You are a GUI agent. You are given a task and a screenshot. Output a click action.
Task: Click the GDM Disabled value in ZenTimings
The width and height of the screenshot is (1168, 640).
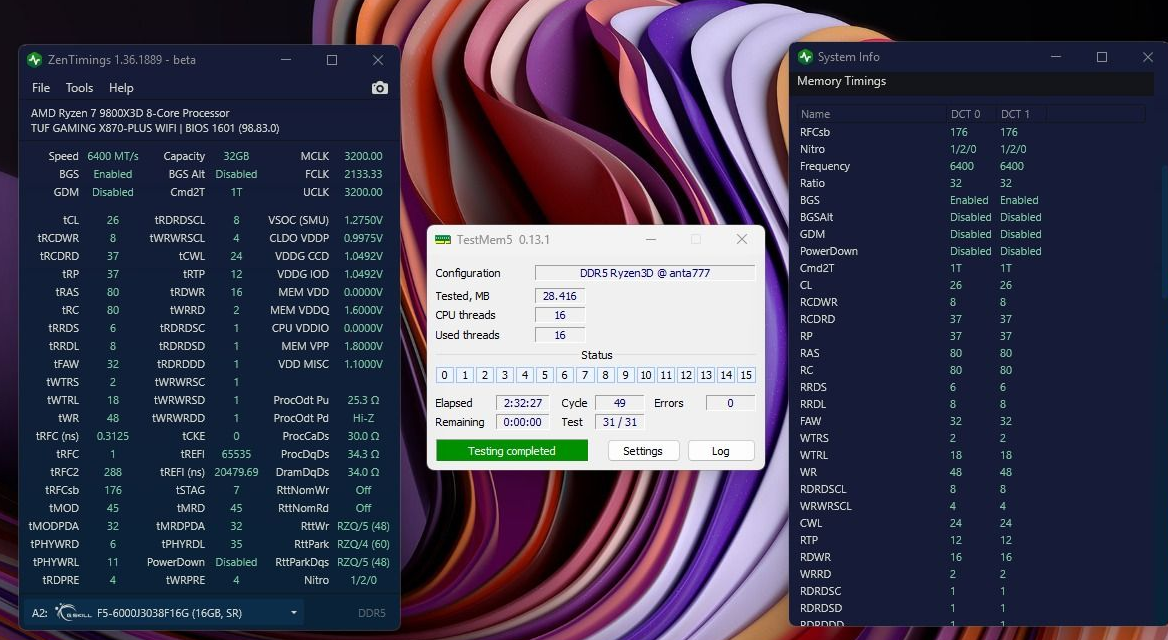tap(112, 192)
